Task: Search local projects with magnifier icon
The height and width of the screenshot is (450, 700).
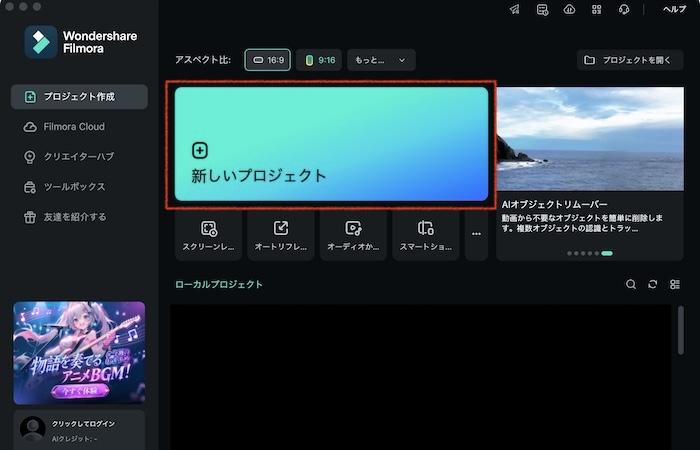Action: pyautogui.click(x=631, y=285)
